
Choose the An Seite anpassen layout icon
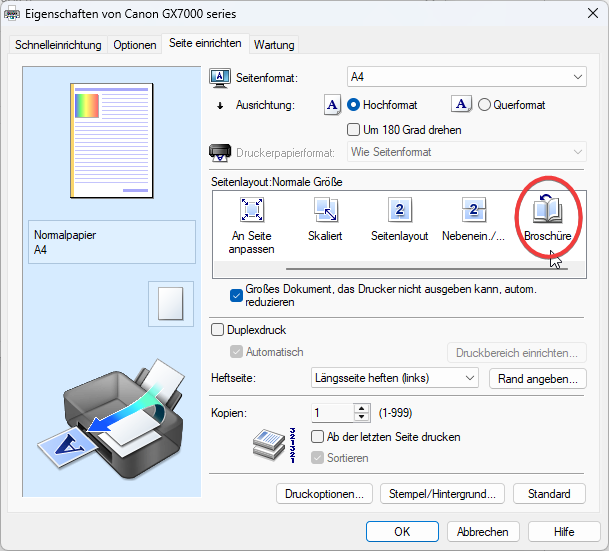tap(252, 211)
